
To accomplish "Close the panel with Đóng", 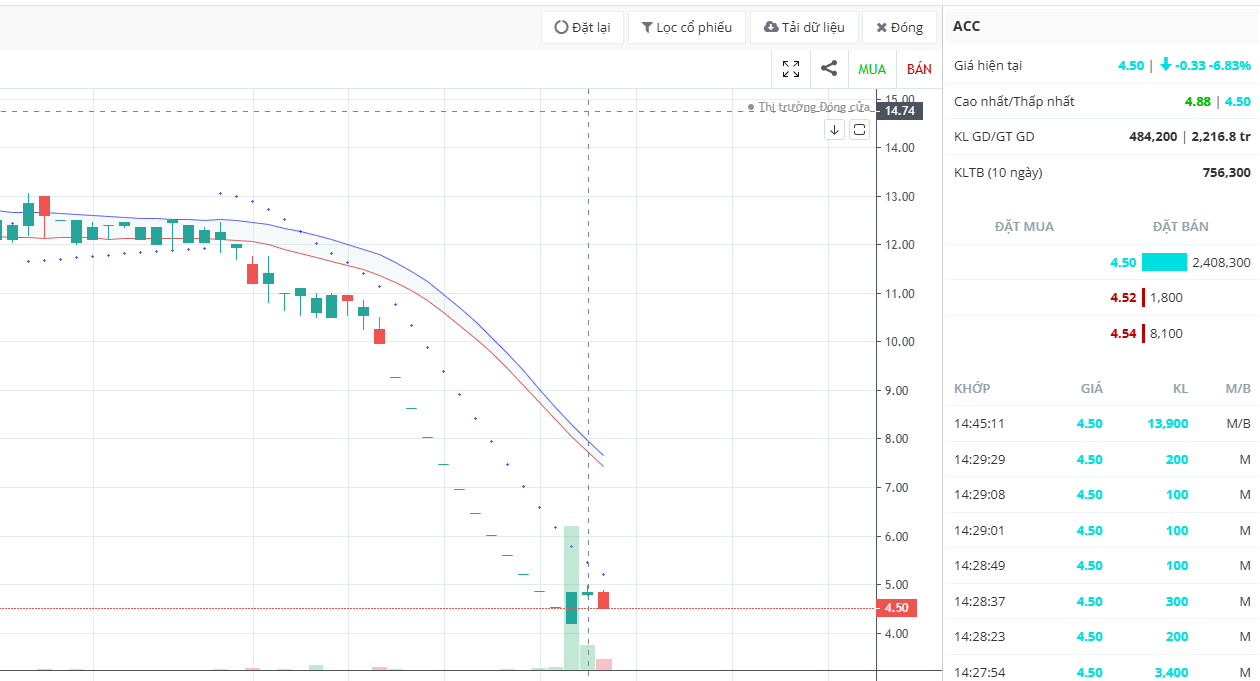I will pos(899,27).
